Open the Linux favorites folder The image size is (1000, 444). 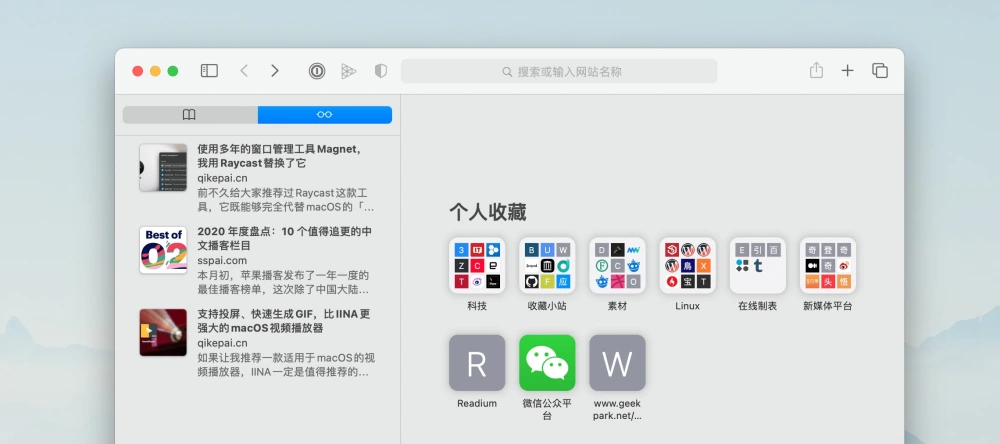[688, 265]
